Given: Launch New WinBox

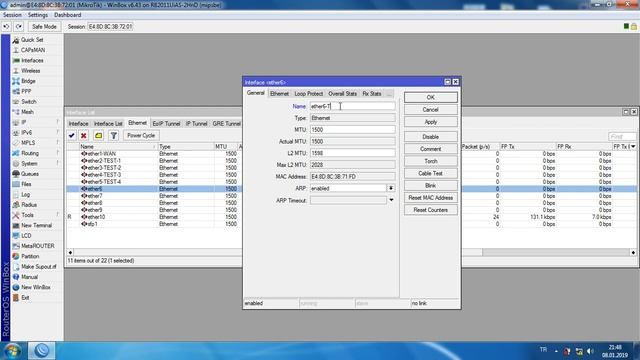Looking at the screenshot, I should point(36,287).
